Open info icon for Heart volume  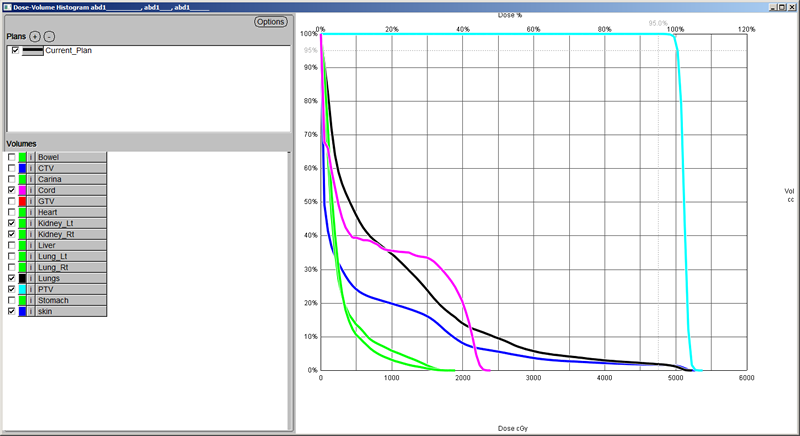(31, 211)
